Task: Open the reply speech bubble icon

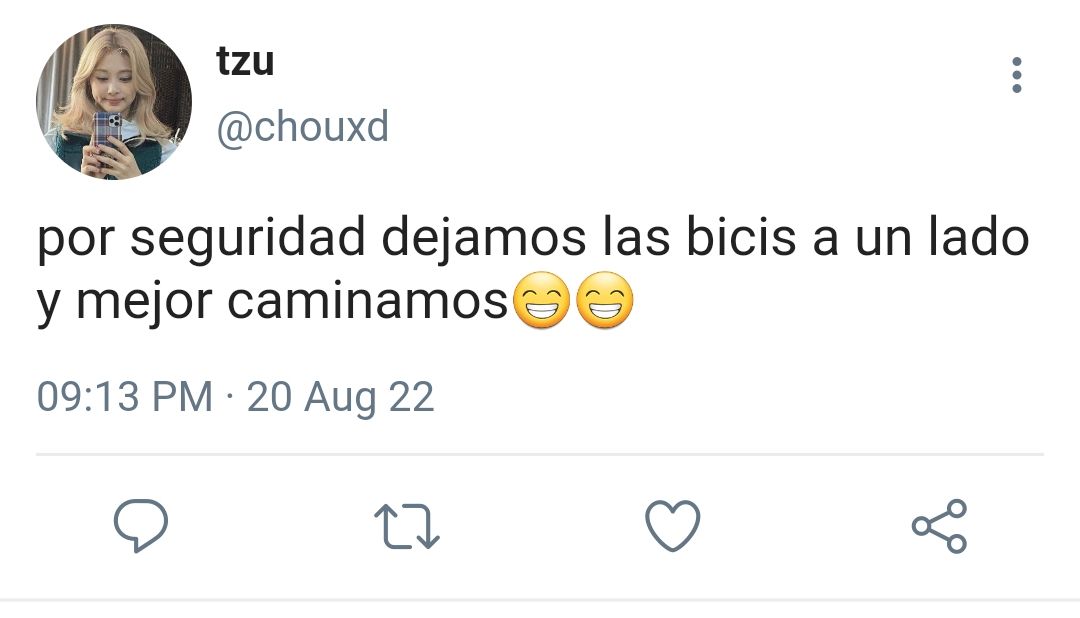Action: [x=141, y=525]
